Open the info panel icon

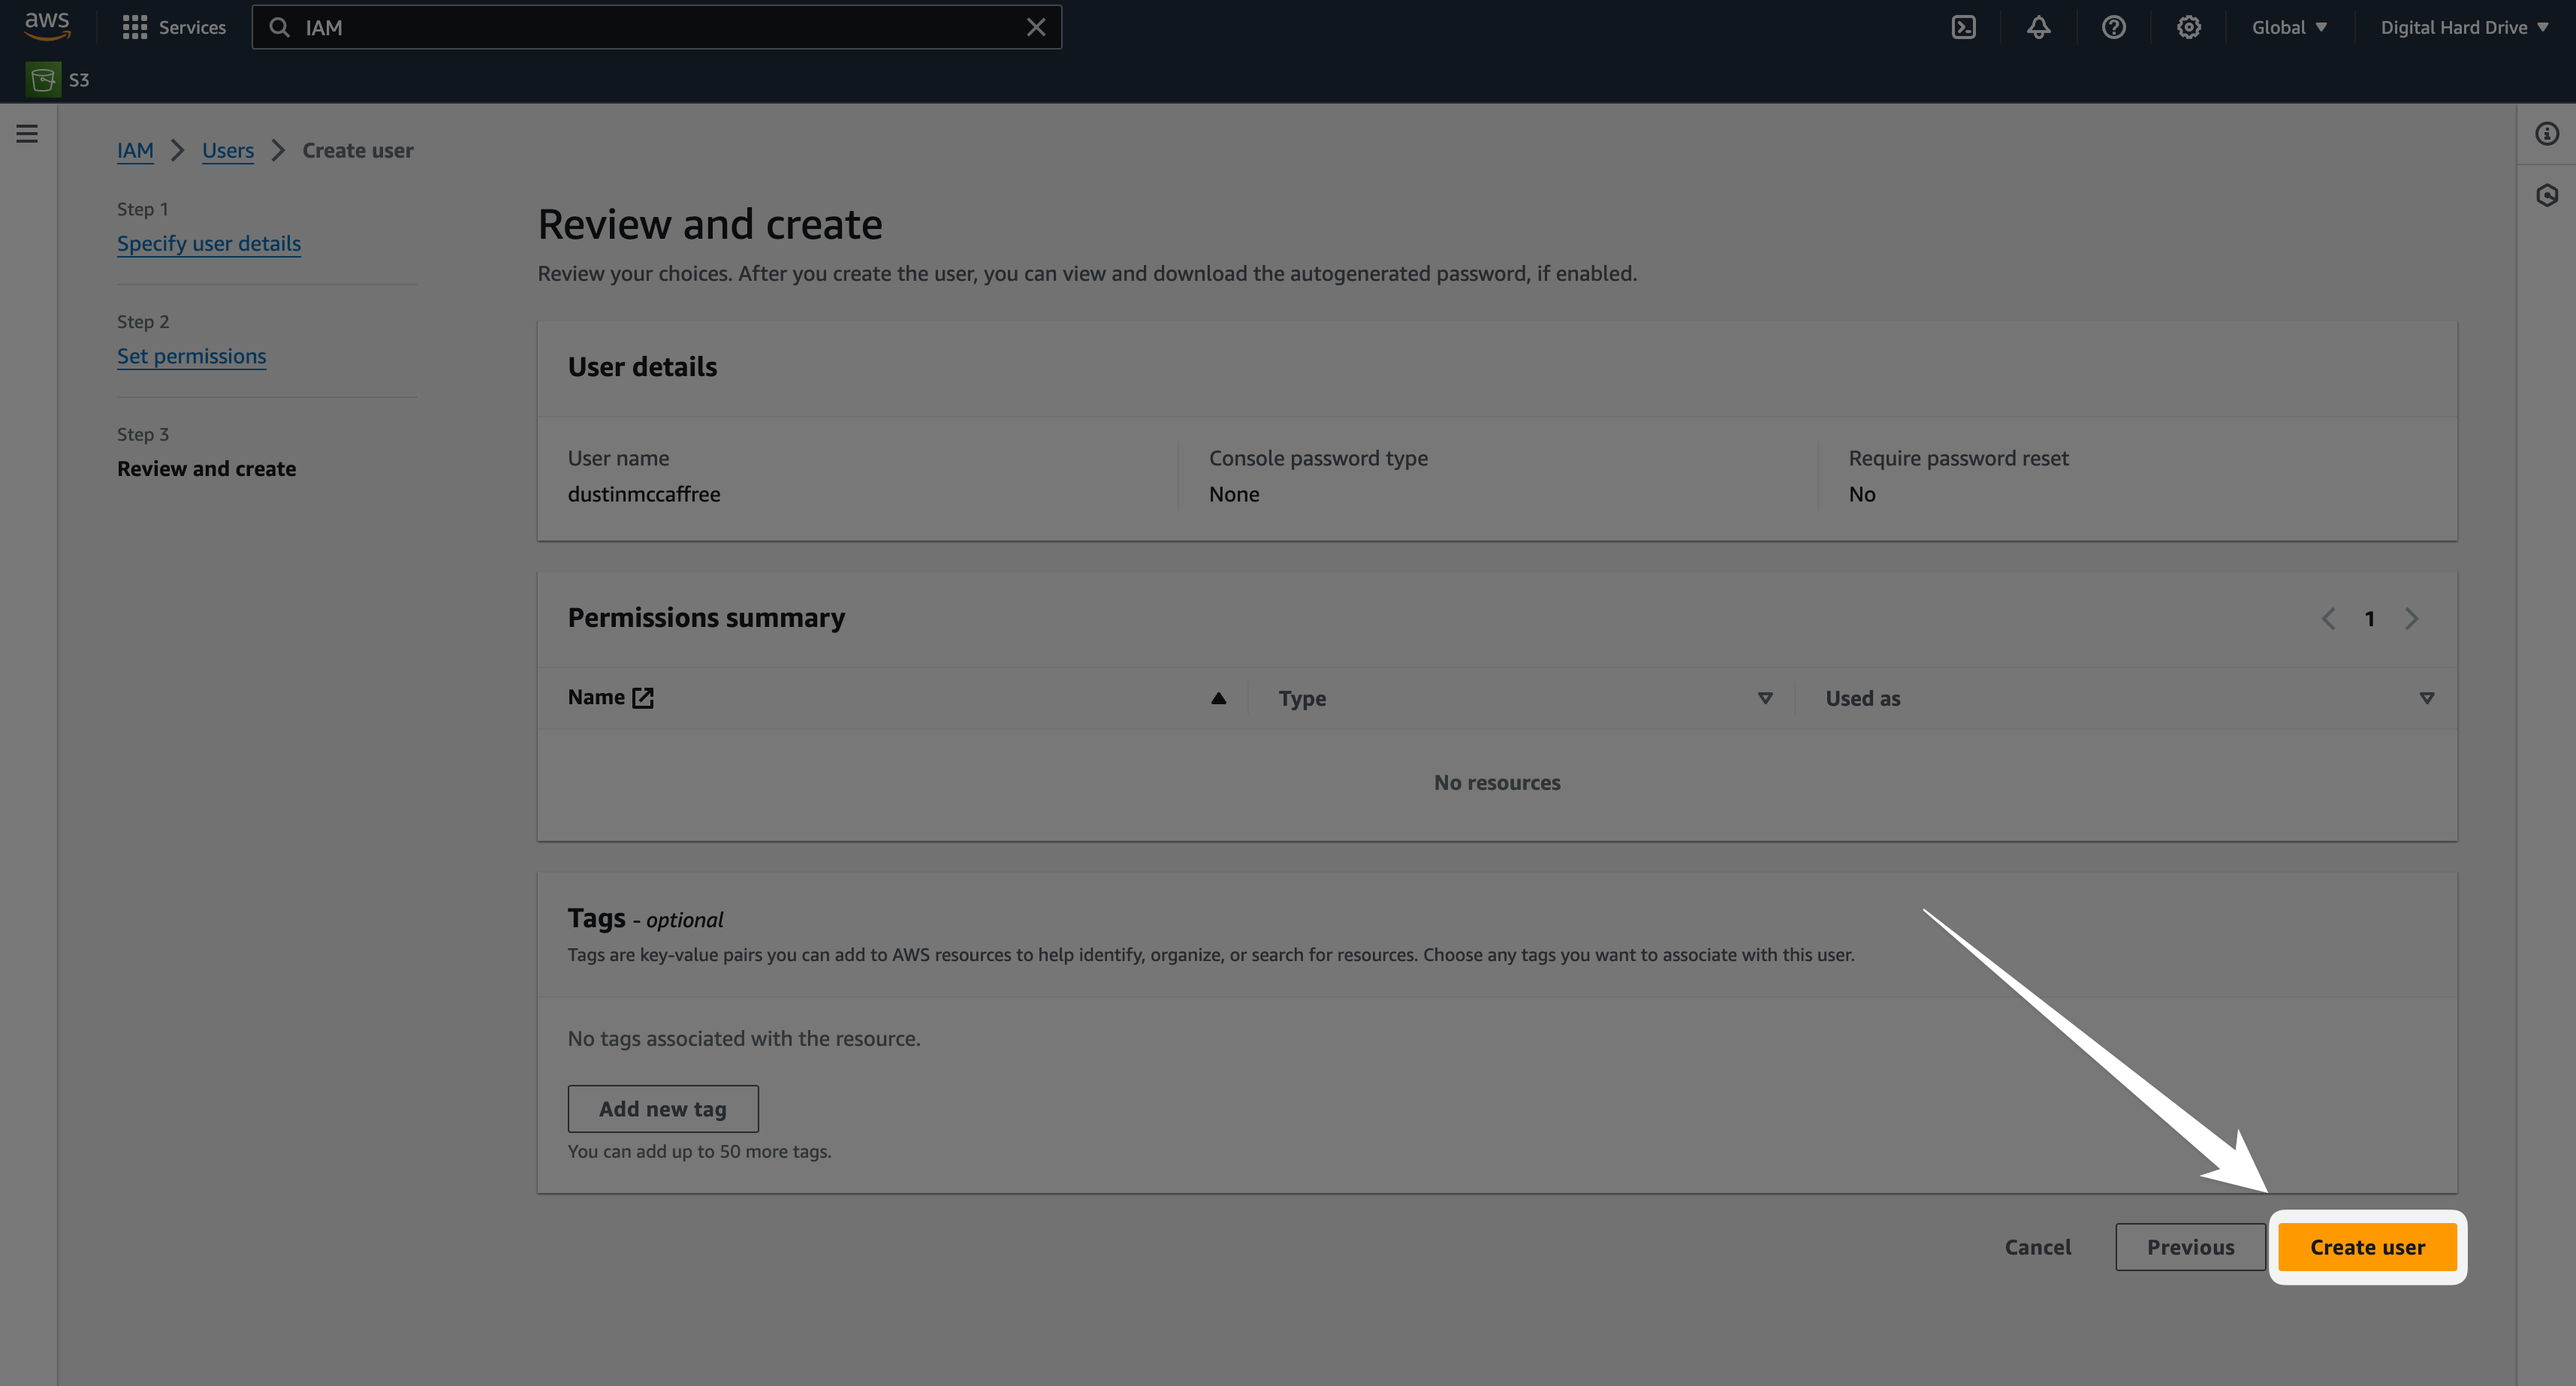(2546, 133)
